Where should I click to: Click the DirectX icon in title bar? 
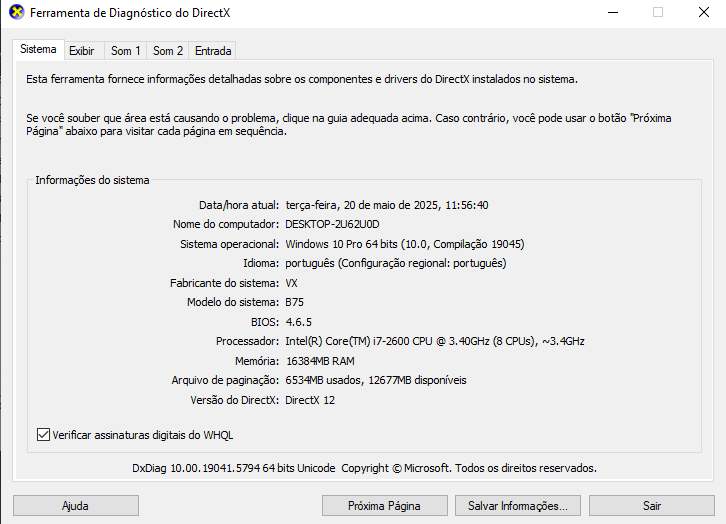(x=17, y=12)
